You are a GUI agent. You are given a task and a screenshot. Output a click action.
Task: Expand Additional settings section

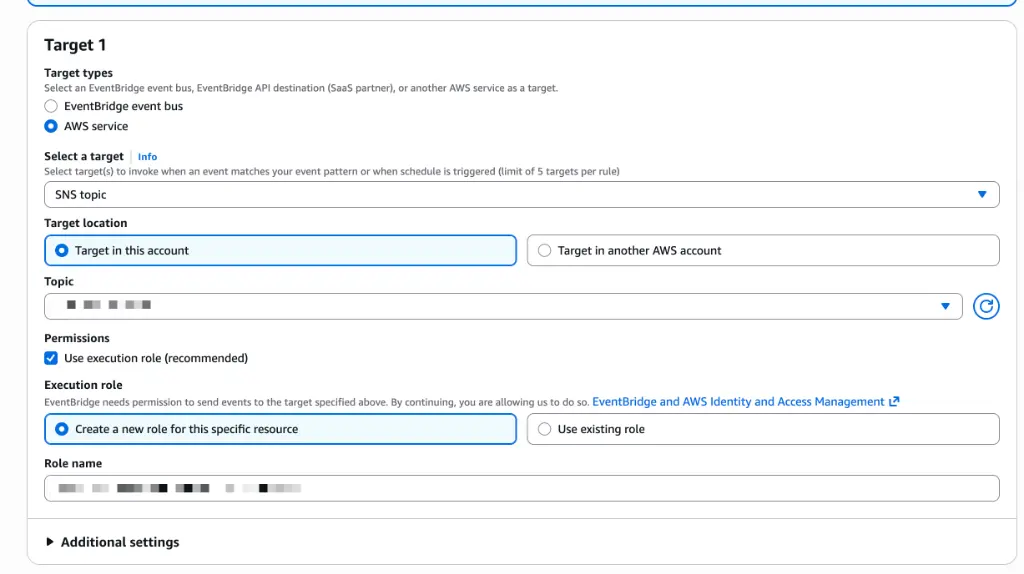112,542
